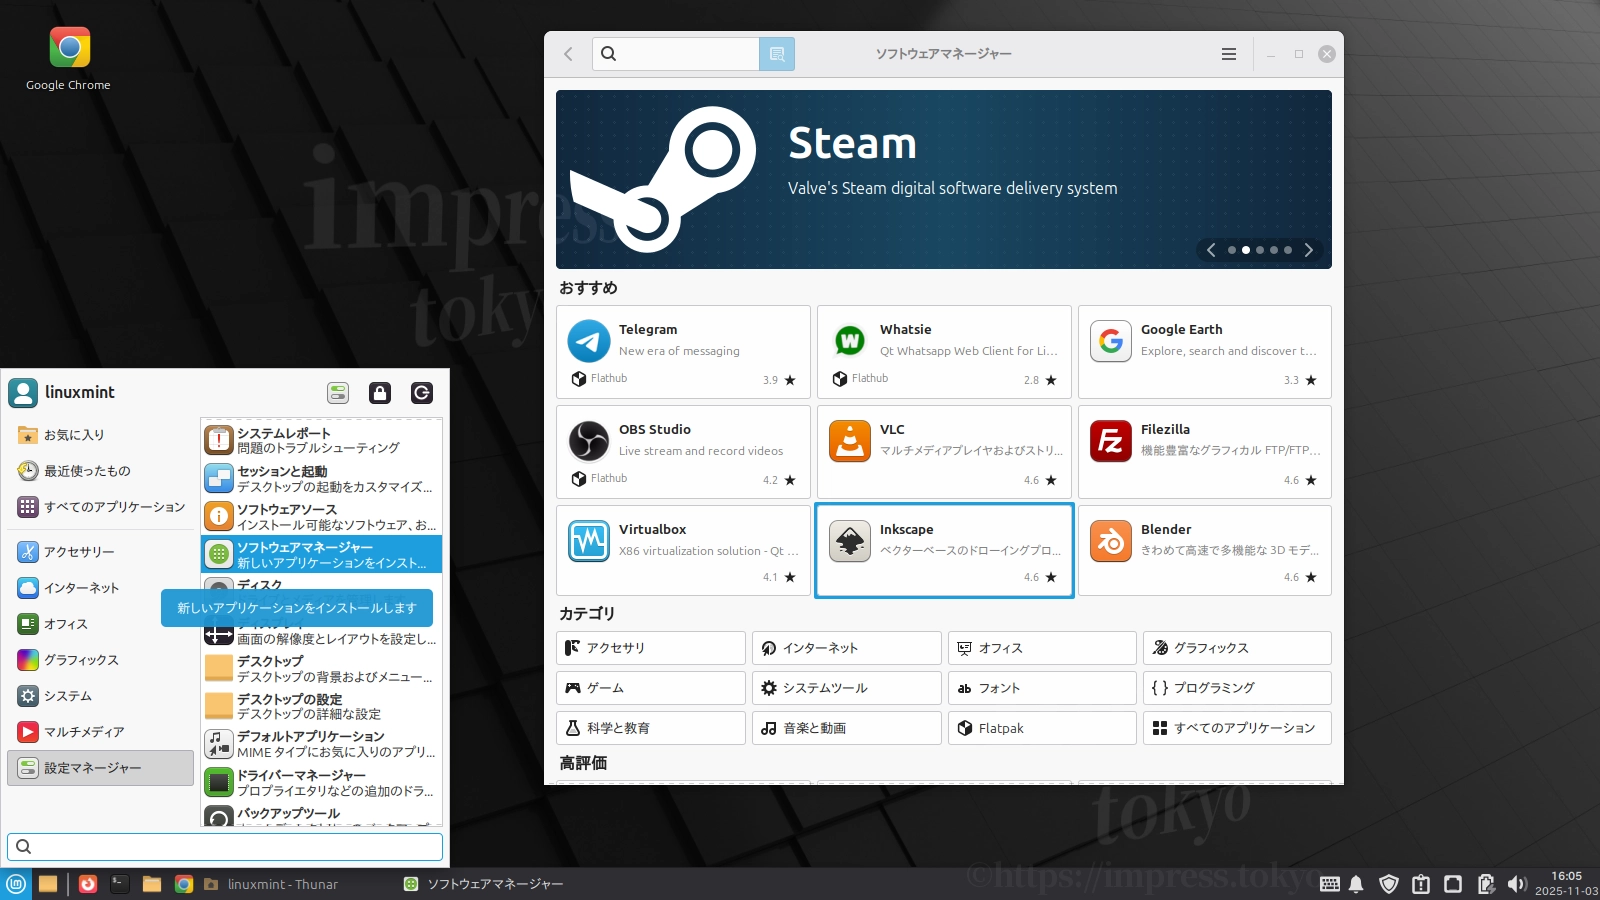
Task: Browse the オフィス category
Action: click(x=1042, y=648)
